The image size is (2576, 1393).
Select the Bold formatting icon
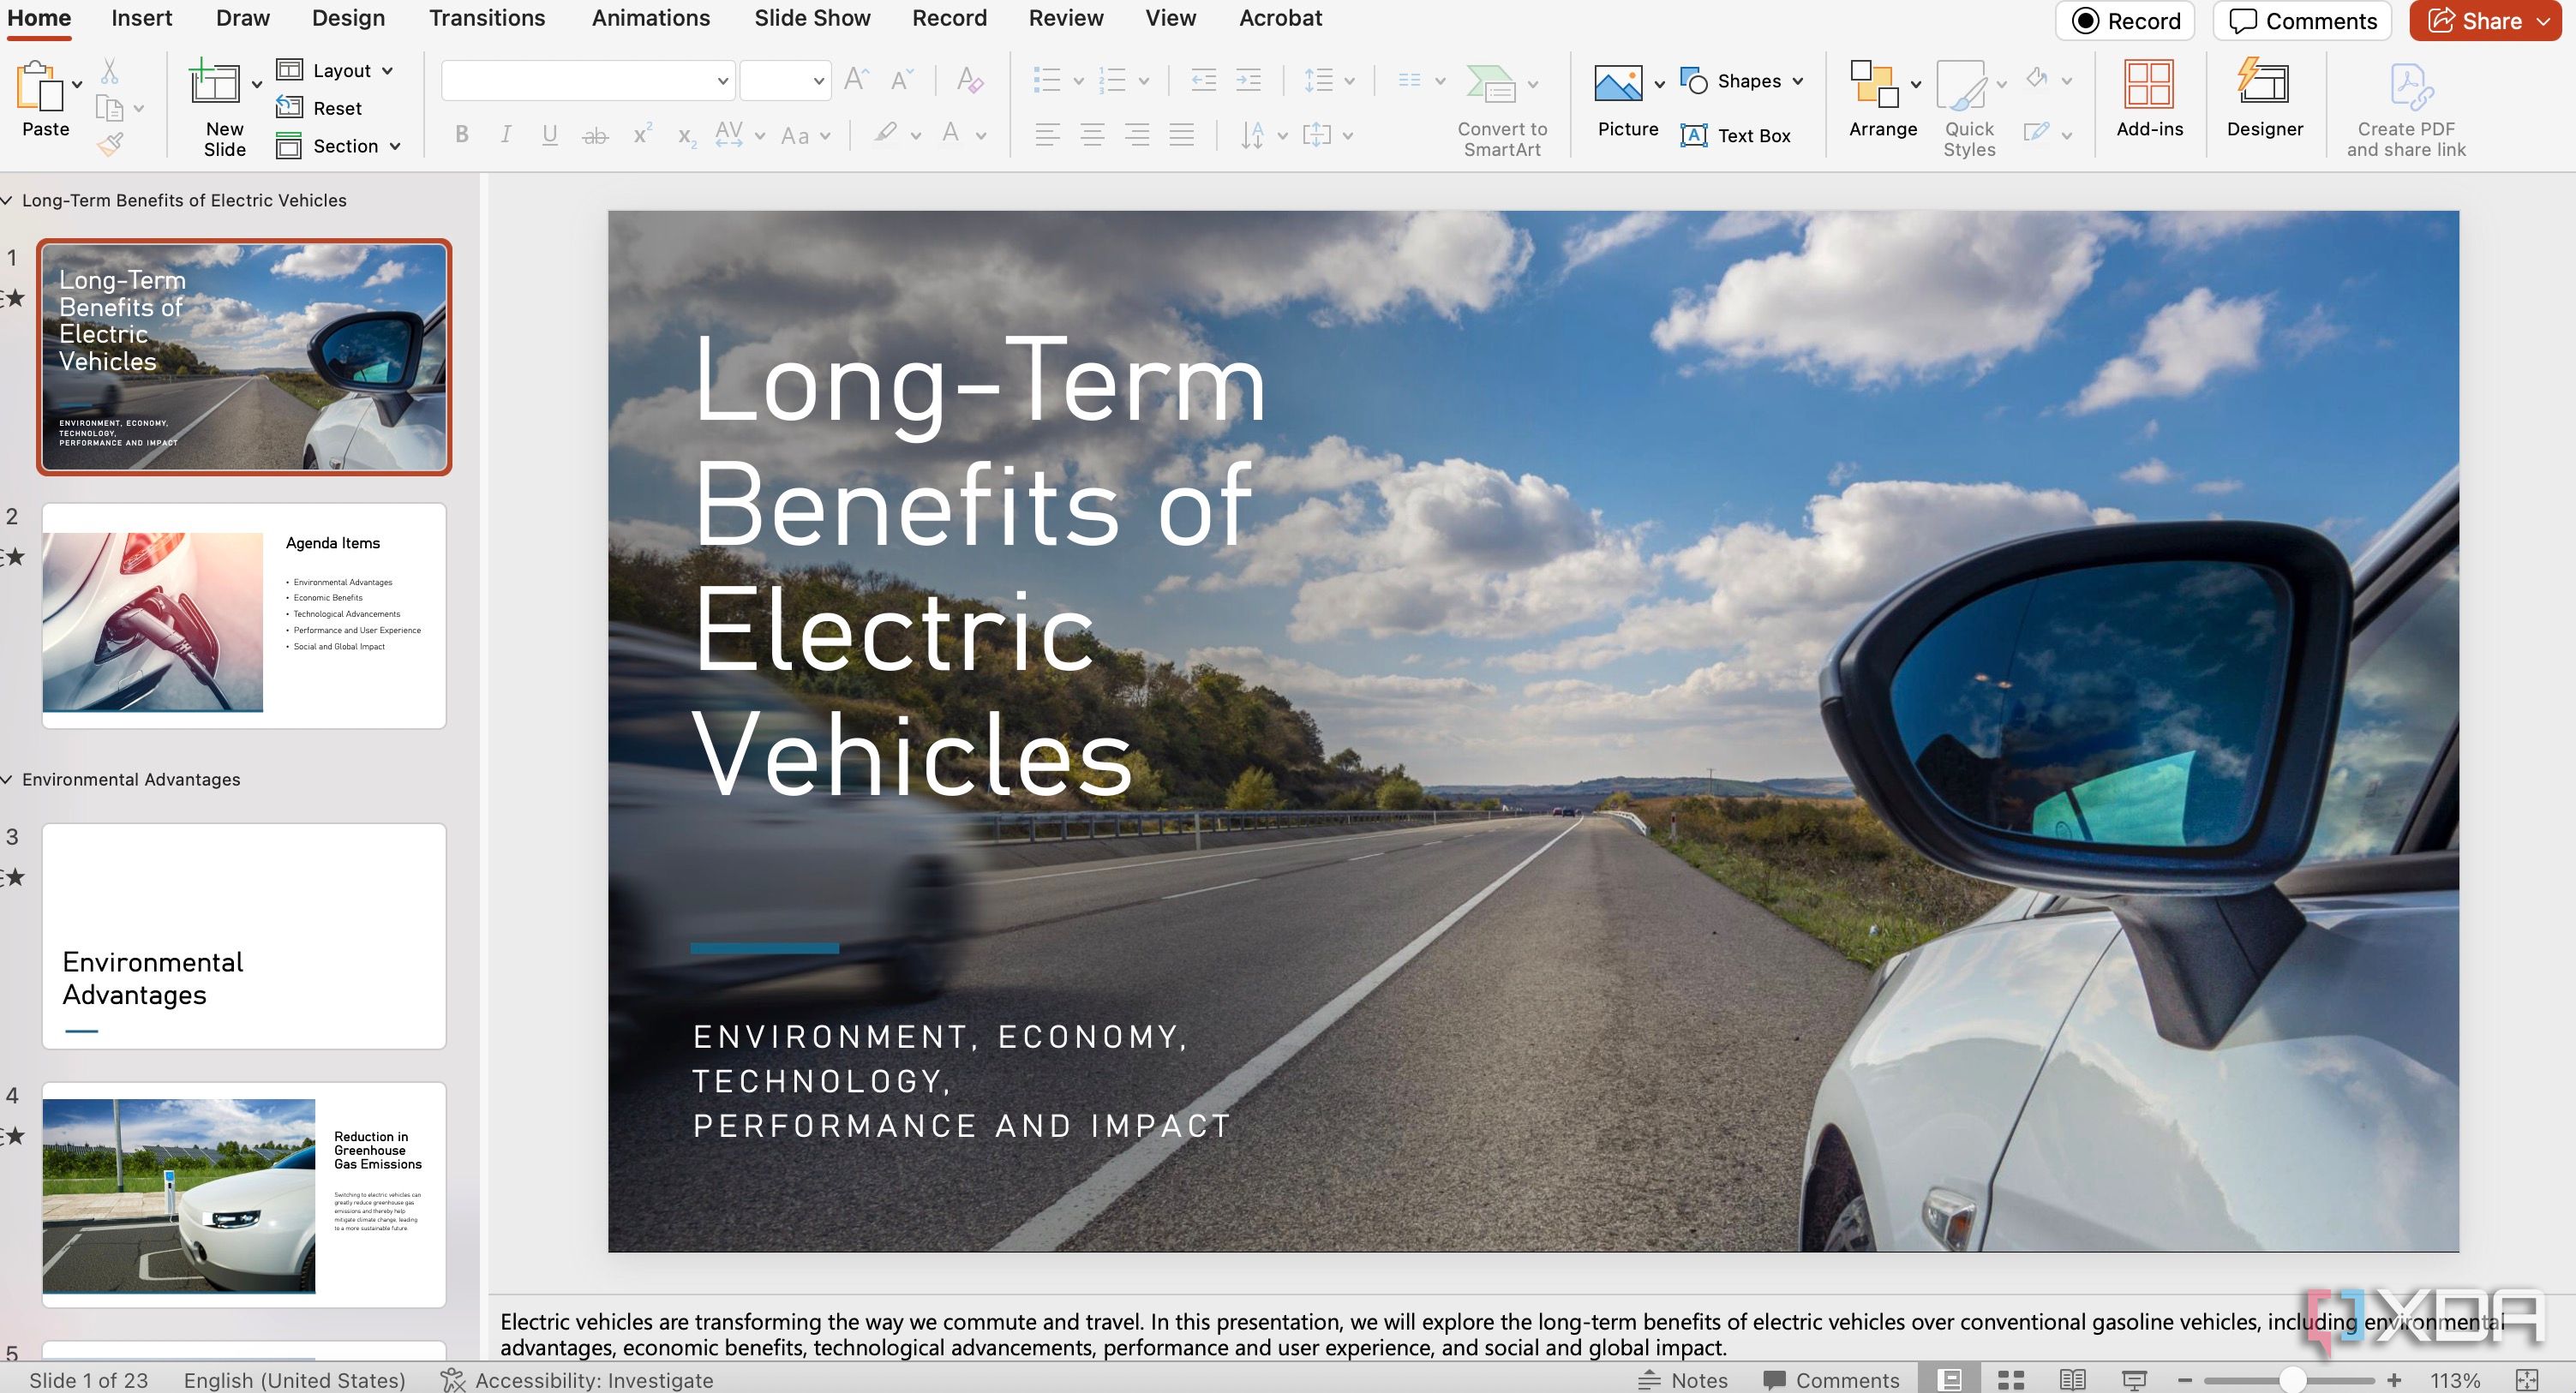(461, 134)
